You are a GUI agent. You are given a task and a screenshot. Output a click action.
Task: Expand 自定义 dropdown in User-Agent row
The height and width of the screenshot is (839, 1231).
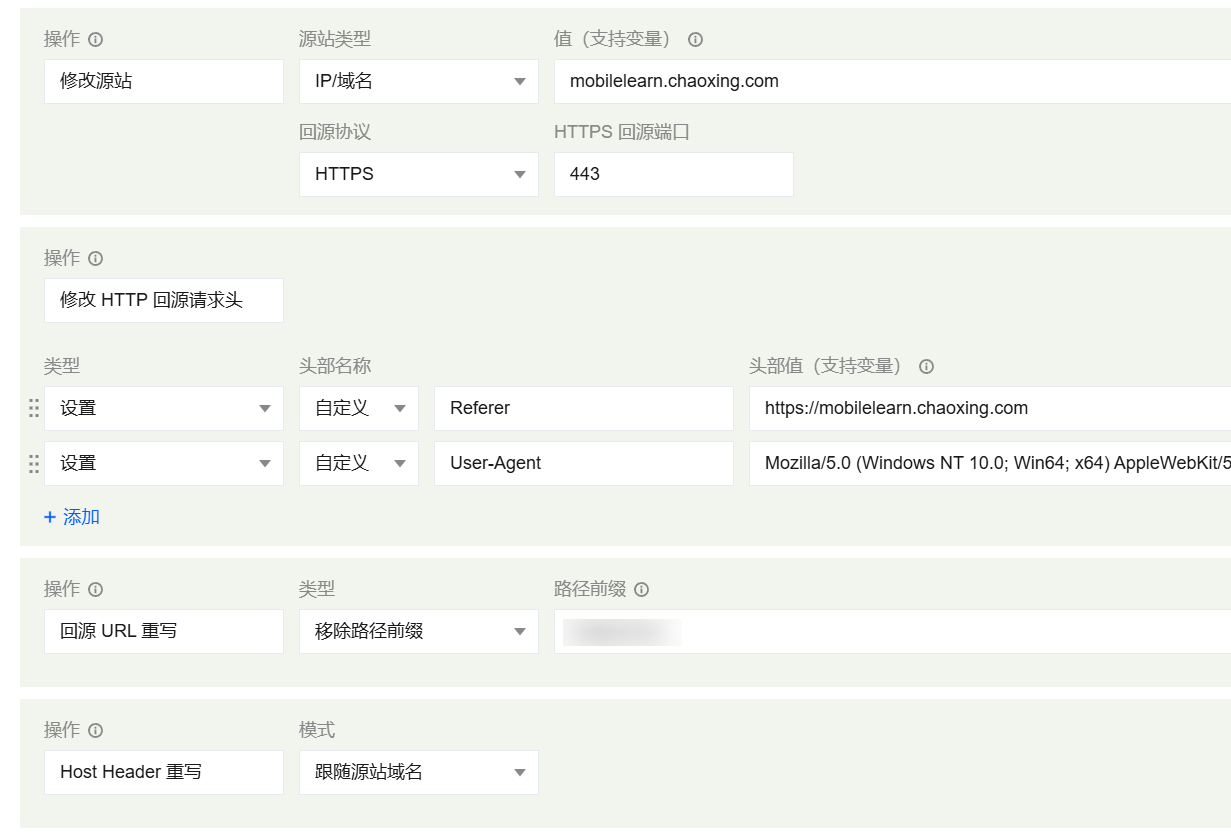[x=358, y=464]
